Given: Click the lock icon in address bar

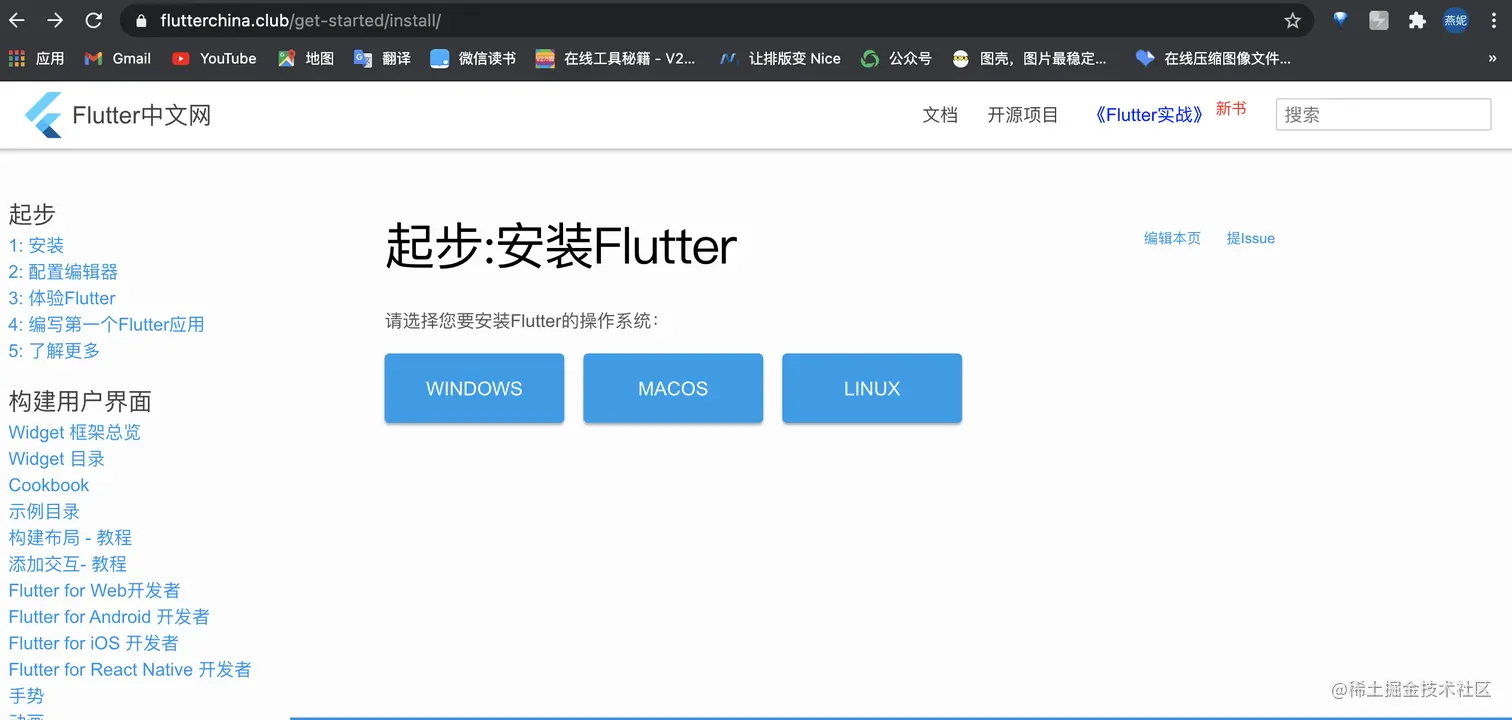Looking at the screenshot, I should pyautogui.click(x=141, y=20).
